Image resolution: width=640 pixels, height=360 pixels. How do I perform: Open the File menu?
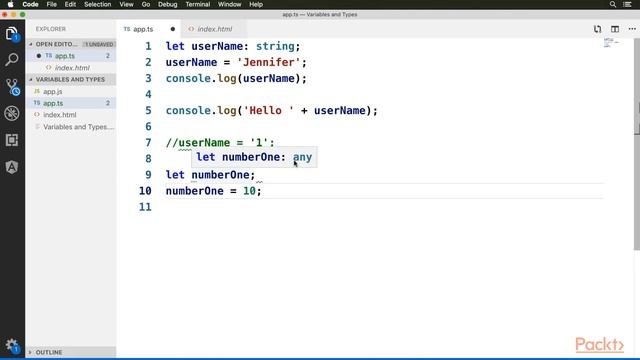[51, 4]
